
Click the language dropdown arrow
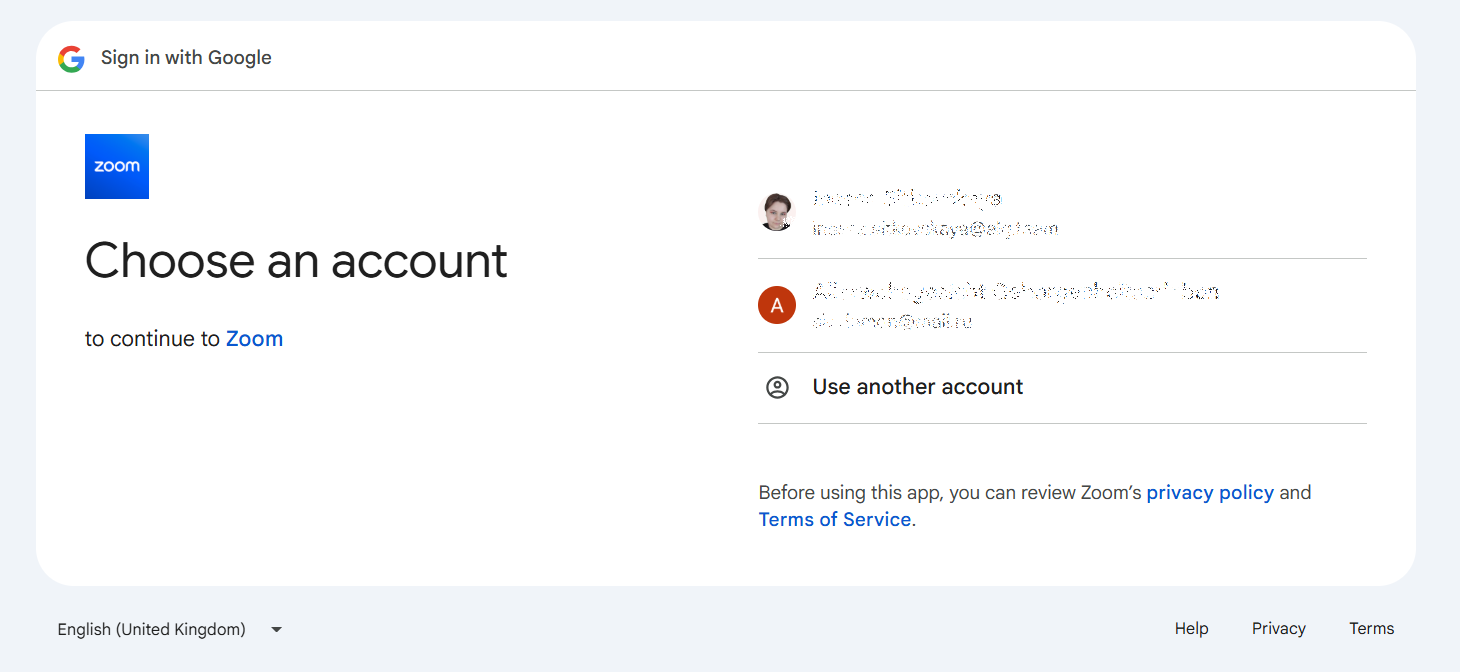(x=277, y=630)
